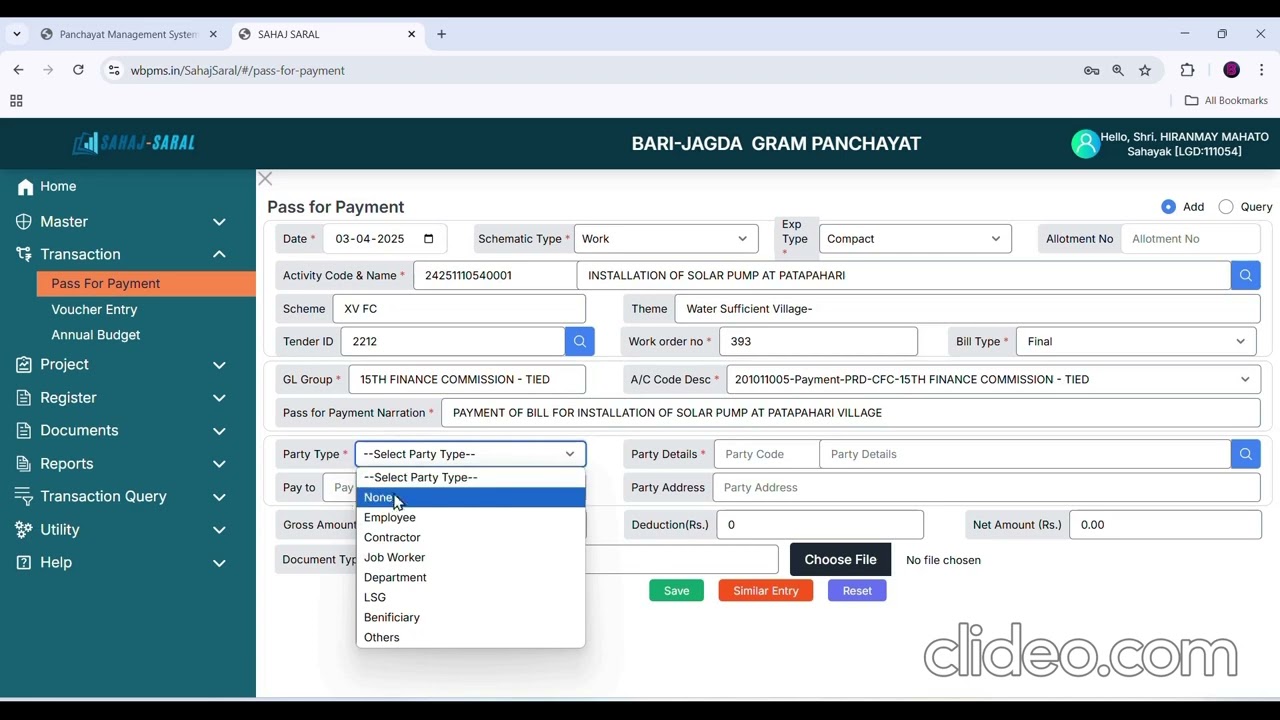The height and width of the screenshot is (720, 1280).
Task: Click the Help question icon
Action: pyautogui.click(x=24, y=563)
